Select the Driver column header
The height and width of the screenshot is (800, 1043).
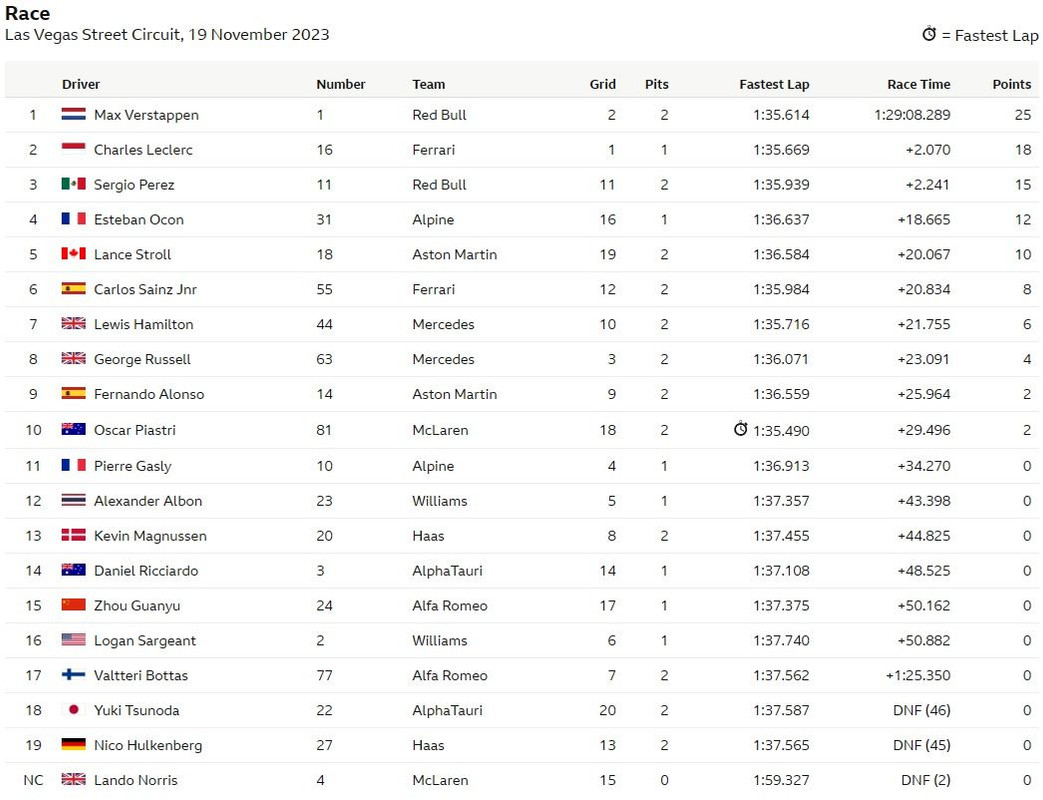click(x=80, y=84)
